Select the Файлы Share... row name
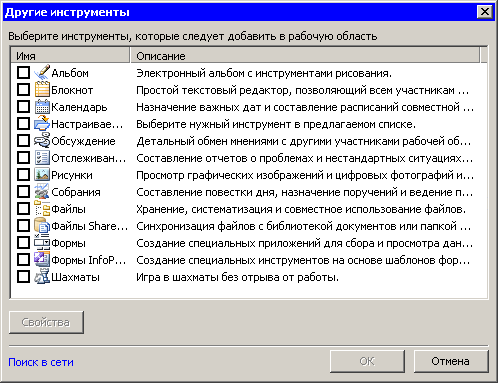Screen dimensions: 498x383 pyautogui.click(x=90, y=226)
